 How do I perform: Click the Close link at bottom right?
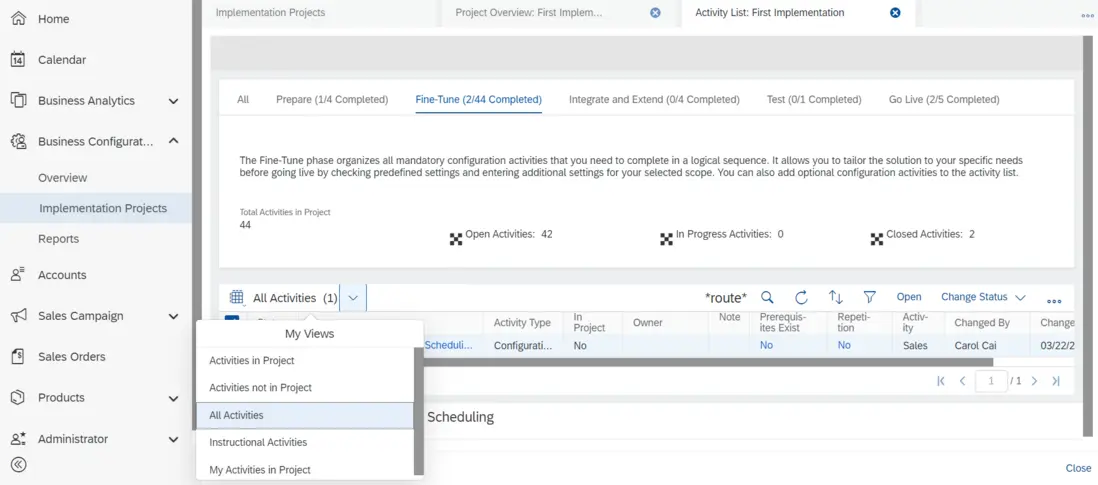click(x=1078, y=468)
